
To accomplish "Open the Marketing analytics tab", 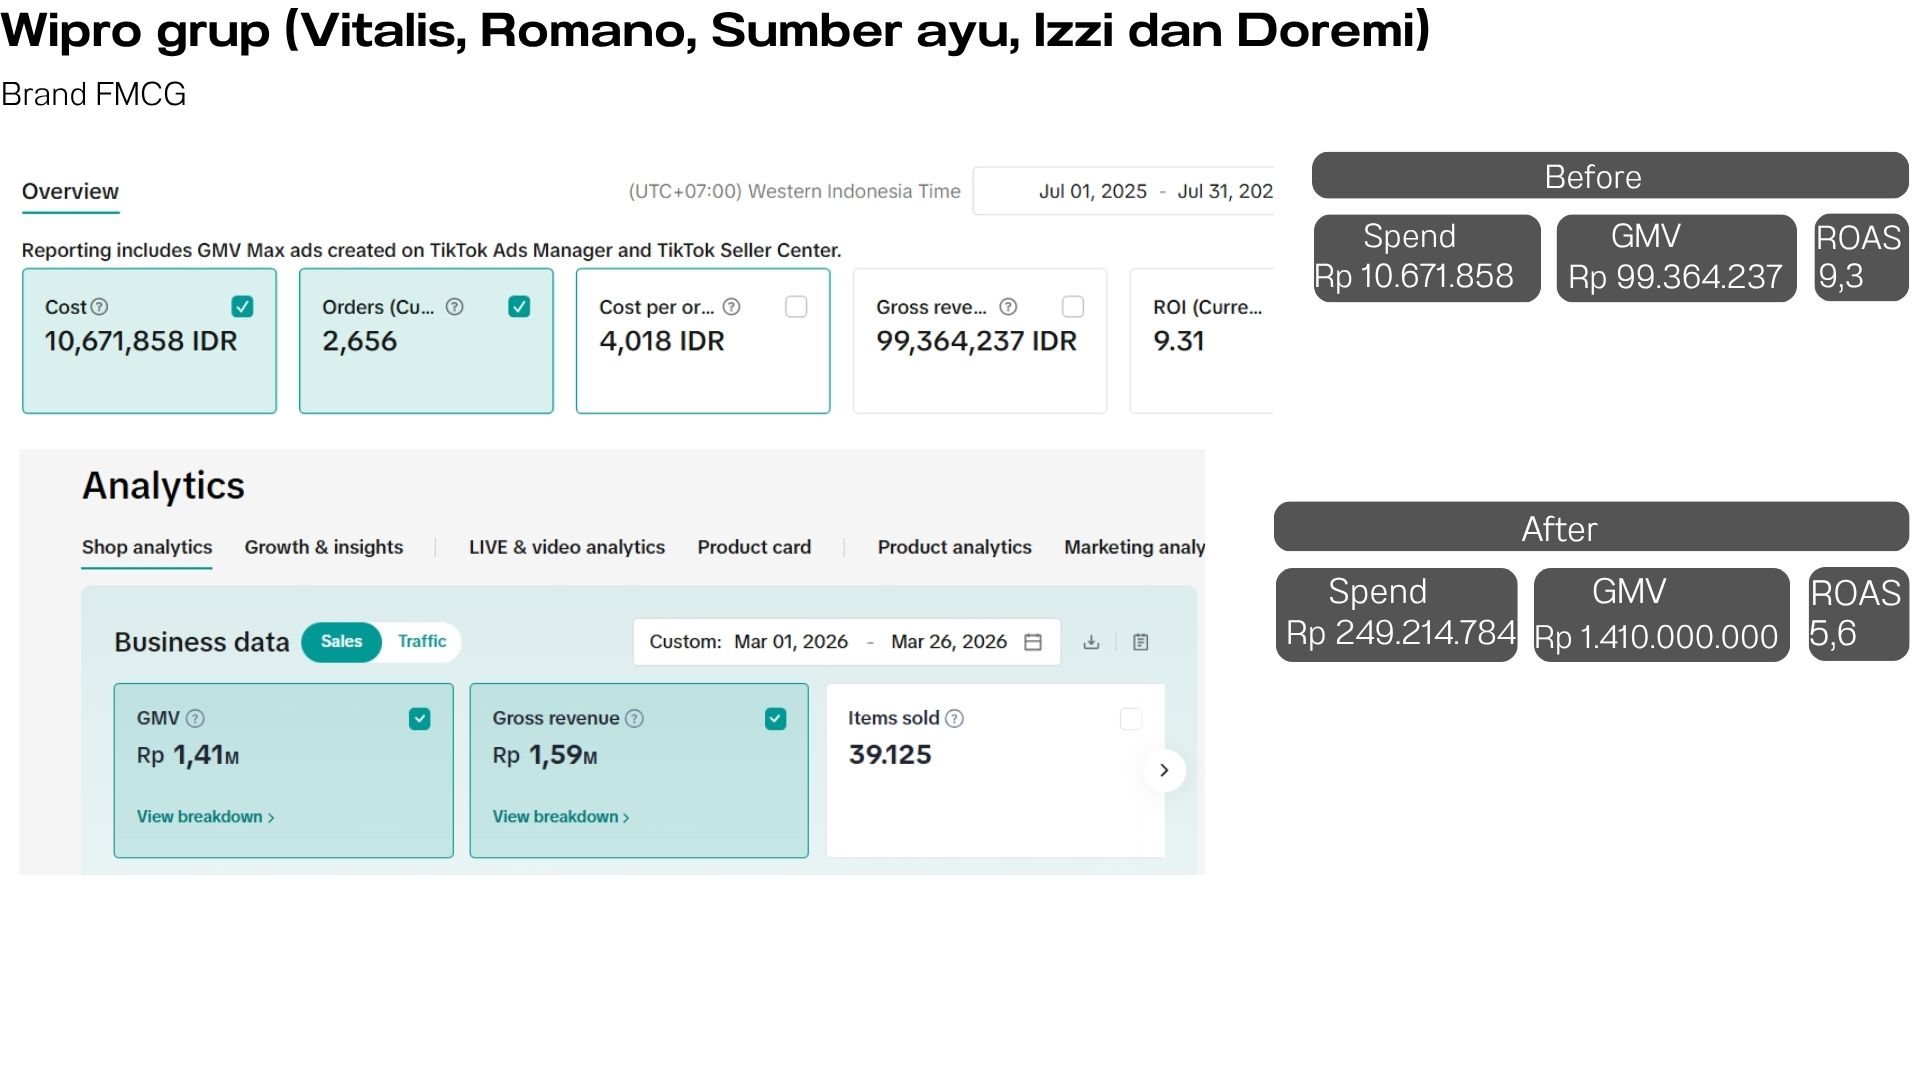I will tap(1134, 547).
